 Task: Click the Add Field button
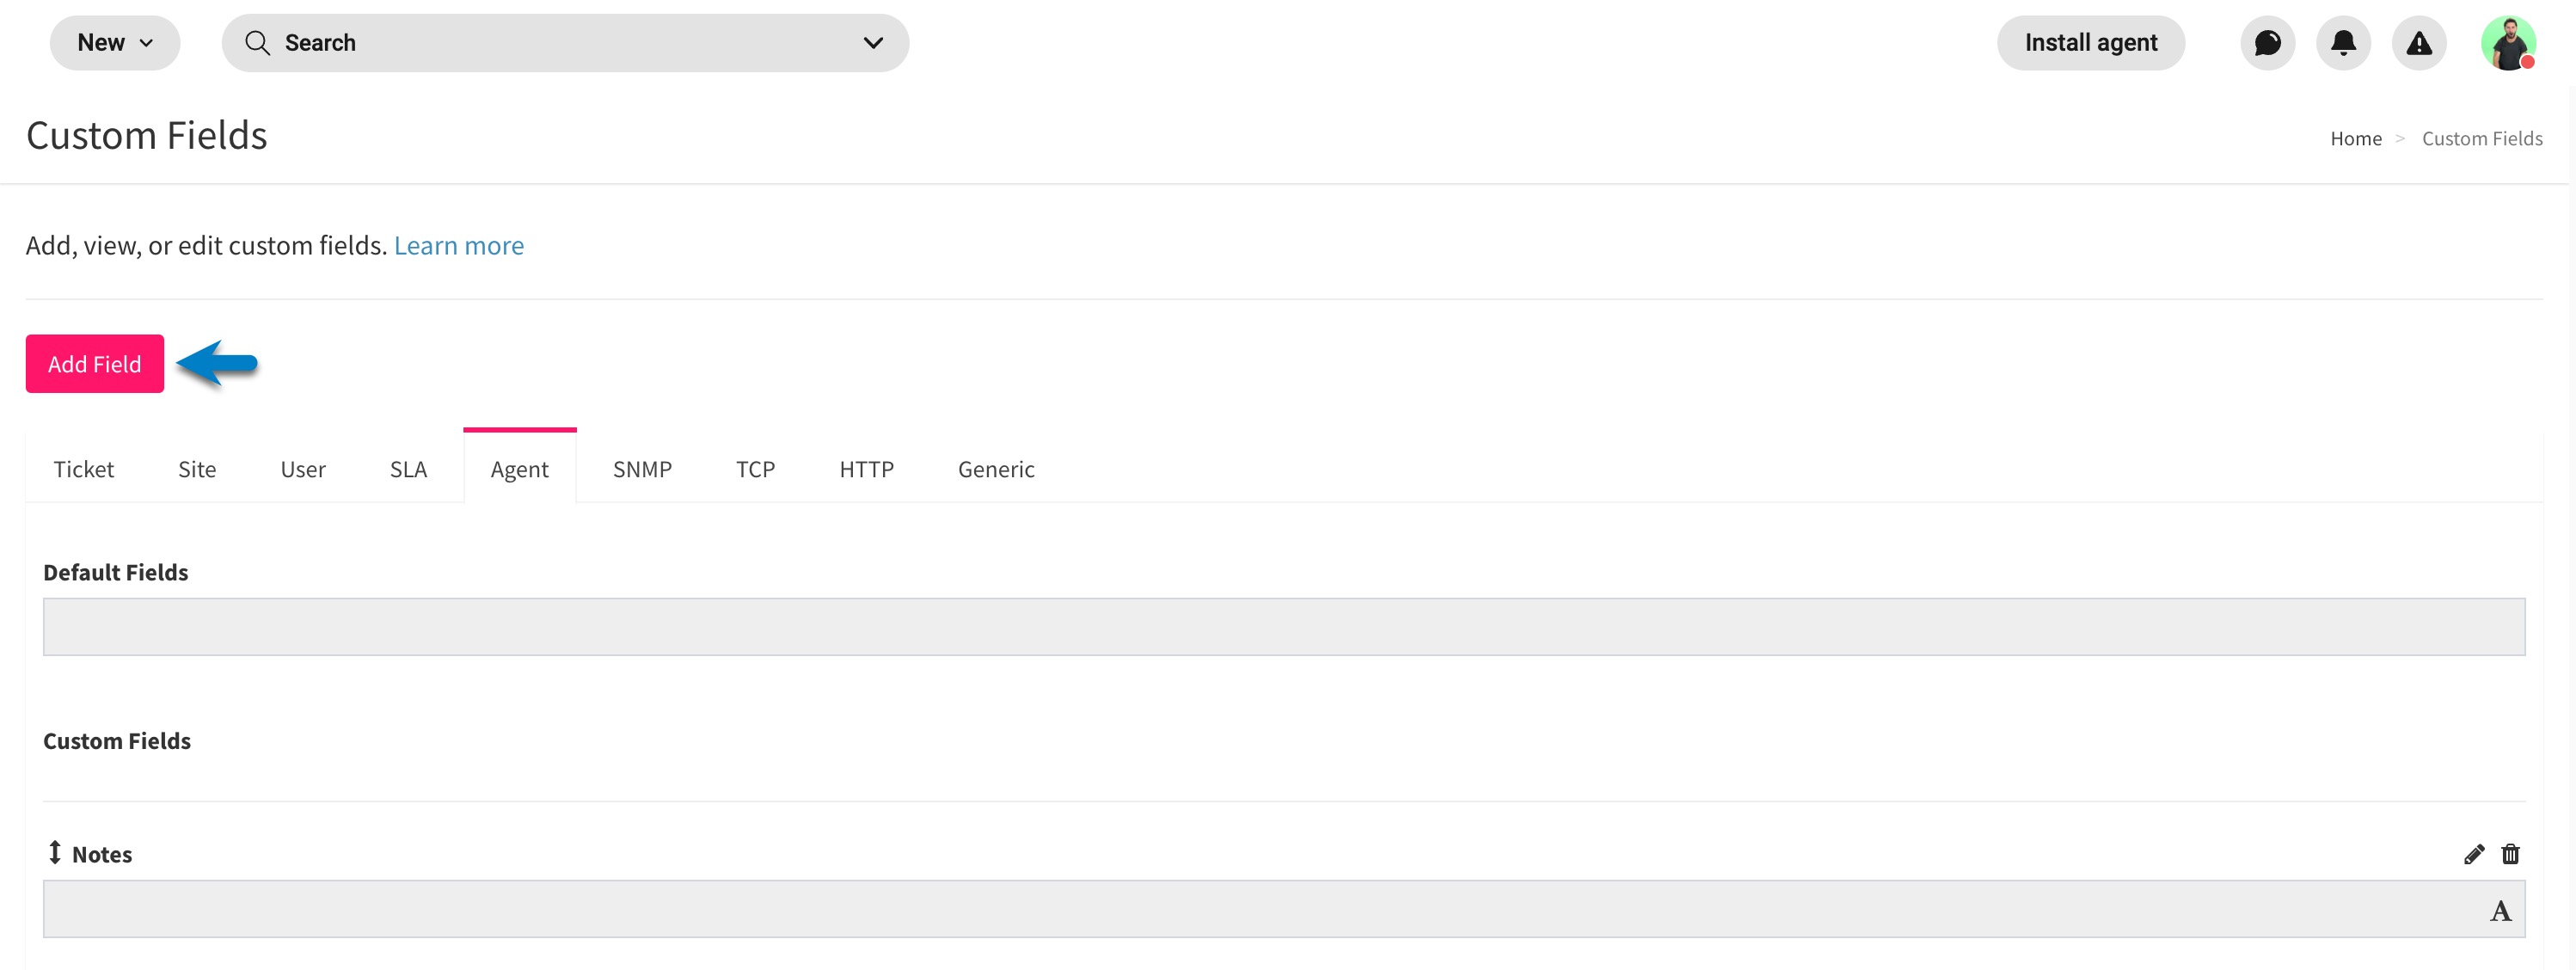click(95, 364)
